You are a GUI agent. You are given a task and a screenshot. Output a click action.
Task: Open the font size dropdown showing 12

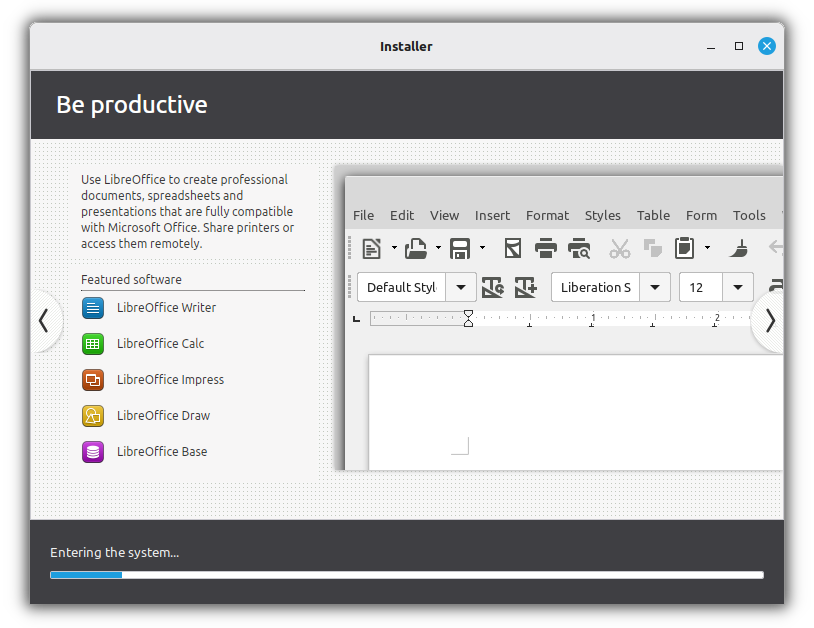point(737,287)
